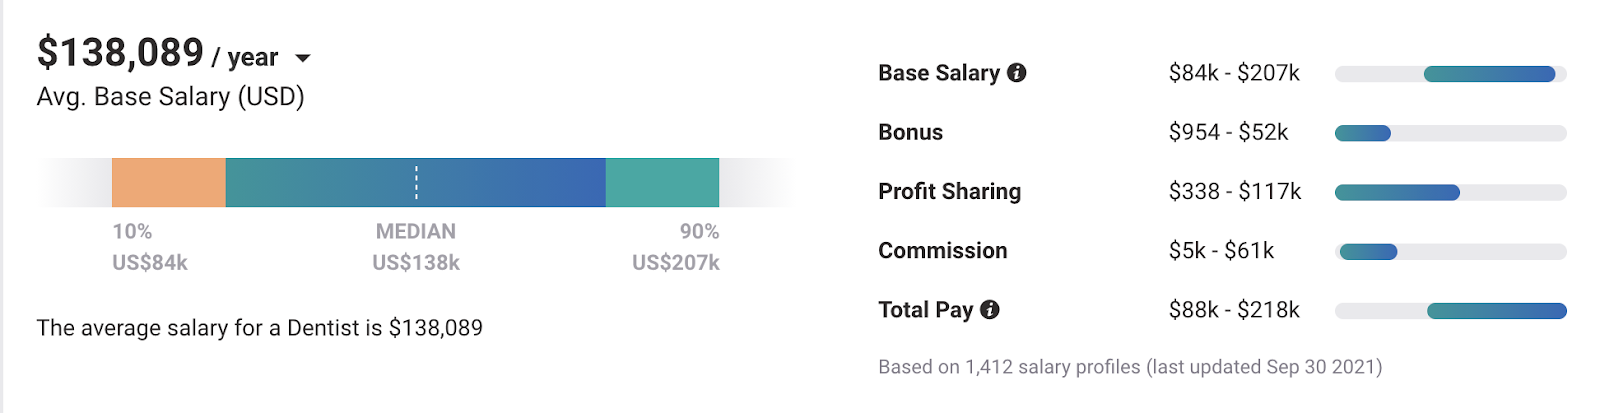Screen dimensions: 1600x413
Task: Select the Profit Sharing row label
Action: [949, 191]
